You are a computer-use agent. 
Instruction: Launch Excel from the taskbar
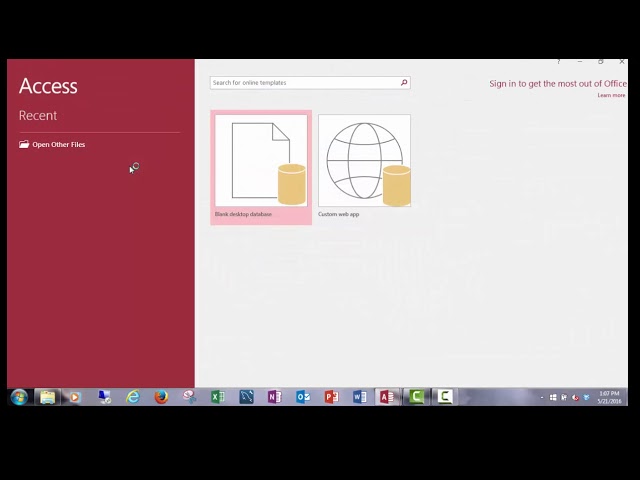click(x=218, y=397)
